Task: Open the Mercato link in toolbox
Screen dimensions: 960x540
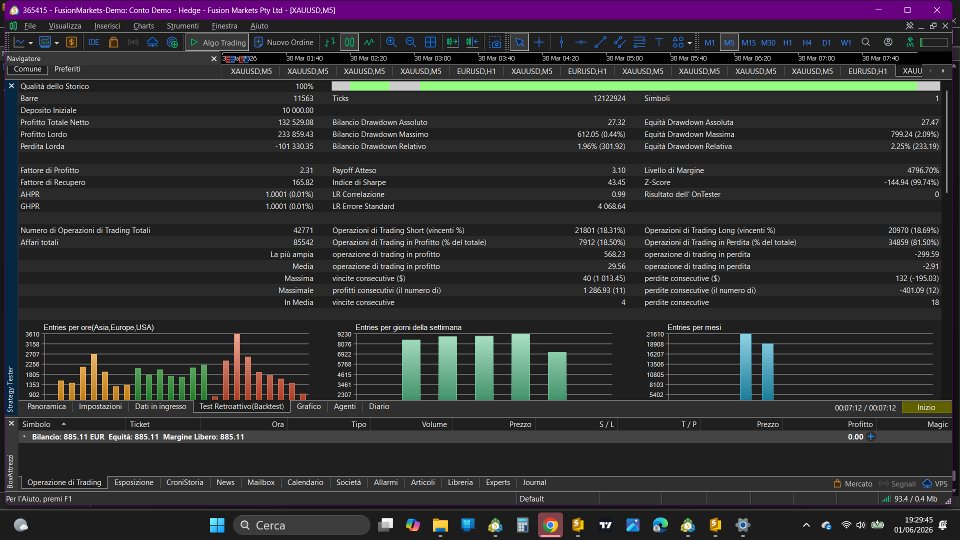Action: [852, 483]
